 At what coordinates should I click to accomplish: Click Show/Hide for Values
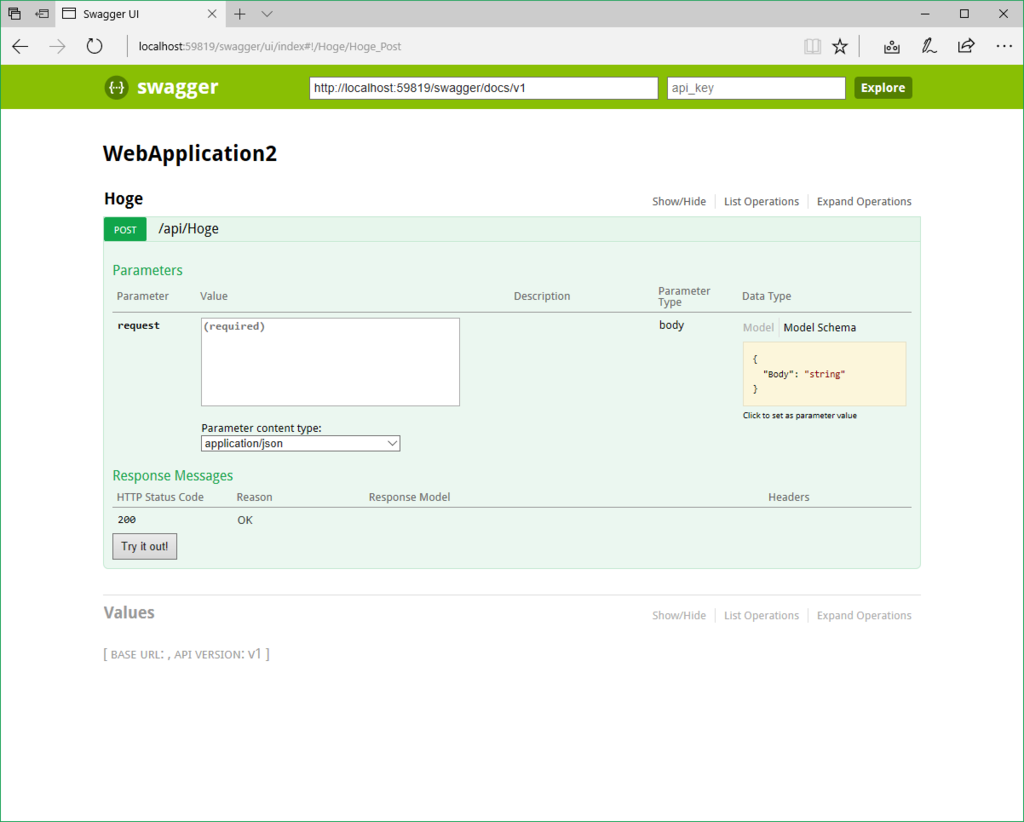pyautogui.click(x=679, y=616)
